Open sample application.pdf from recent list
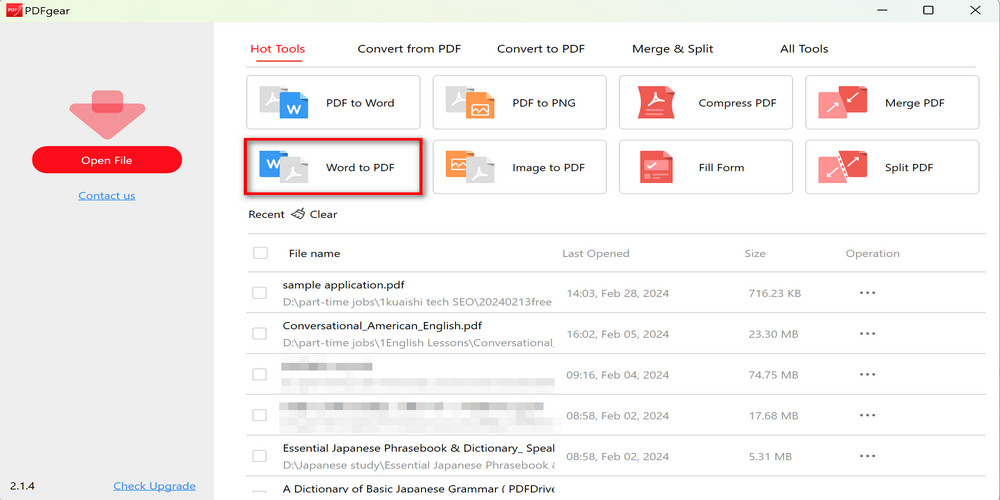The height and width of the screenshot is (500, 1000). (343, 285)
